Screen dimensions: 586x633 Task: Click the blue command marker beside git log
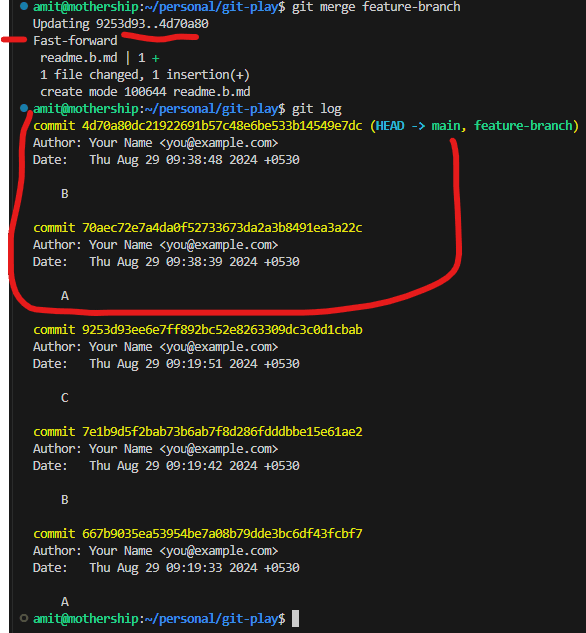(x=24, y=108)
